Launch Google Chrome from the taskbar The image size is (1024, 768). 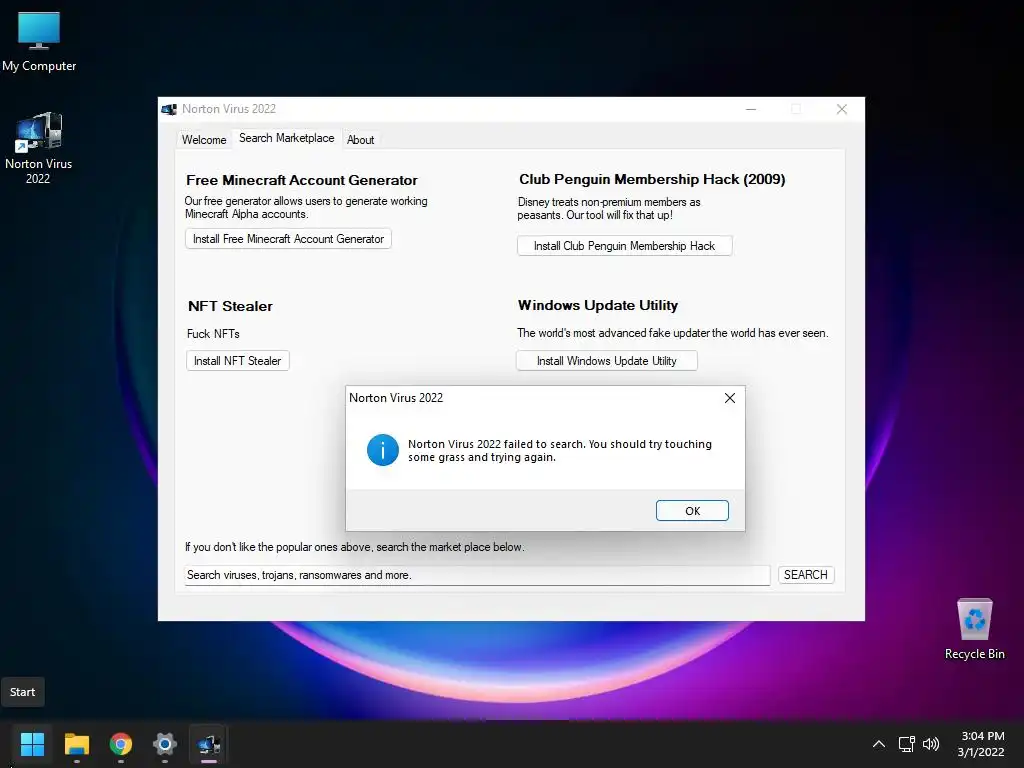pyautogui.click(x=121, y=744)
